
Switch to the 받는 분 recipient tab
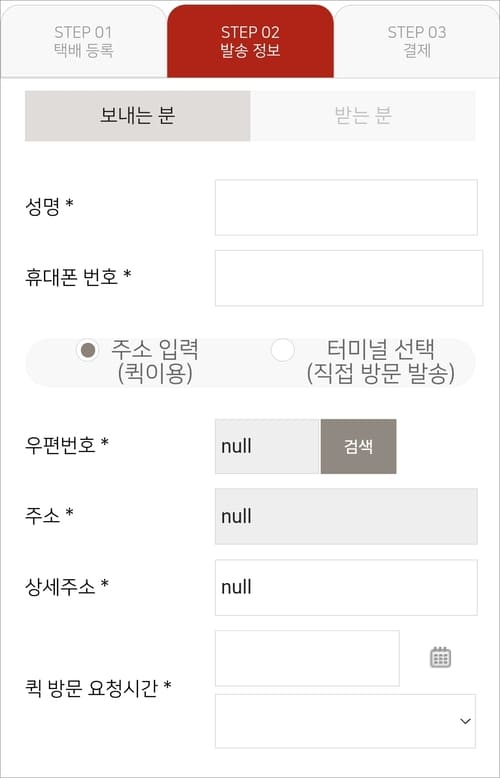pos(363,116)
